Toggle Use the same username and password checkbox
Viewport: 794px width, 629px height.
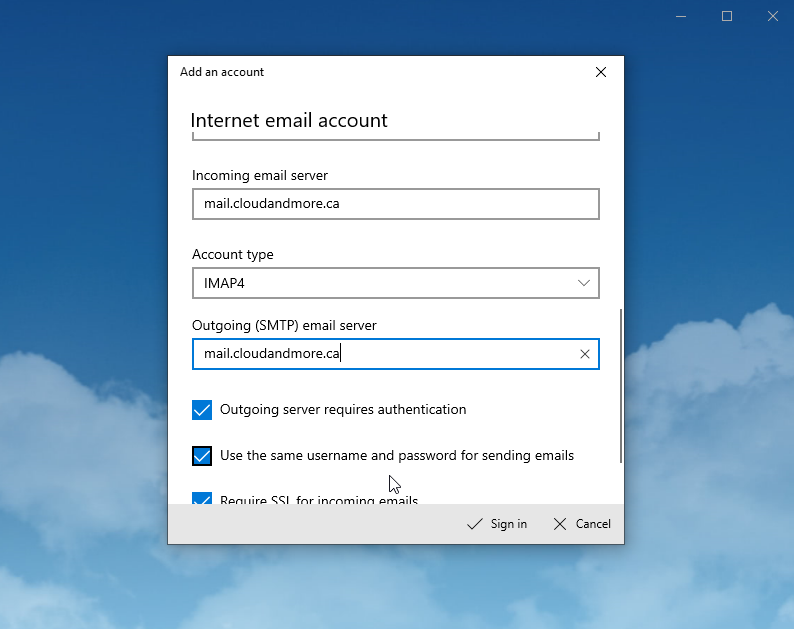202,456
